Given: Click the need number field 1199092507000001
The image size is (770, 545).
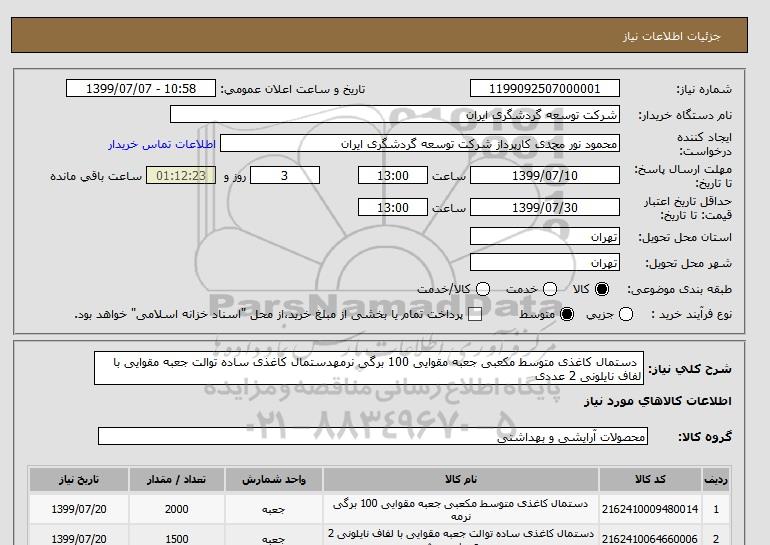Looking at the screenshot, I should point(545,88).
